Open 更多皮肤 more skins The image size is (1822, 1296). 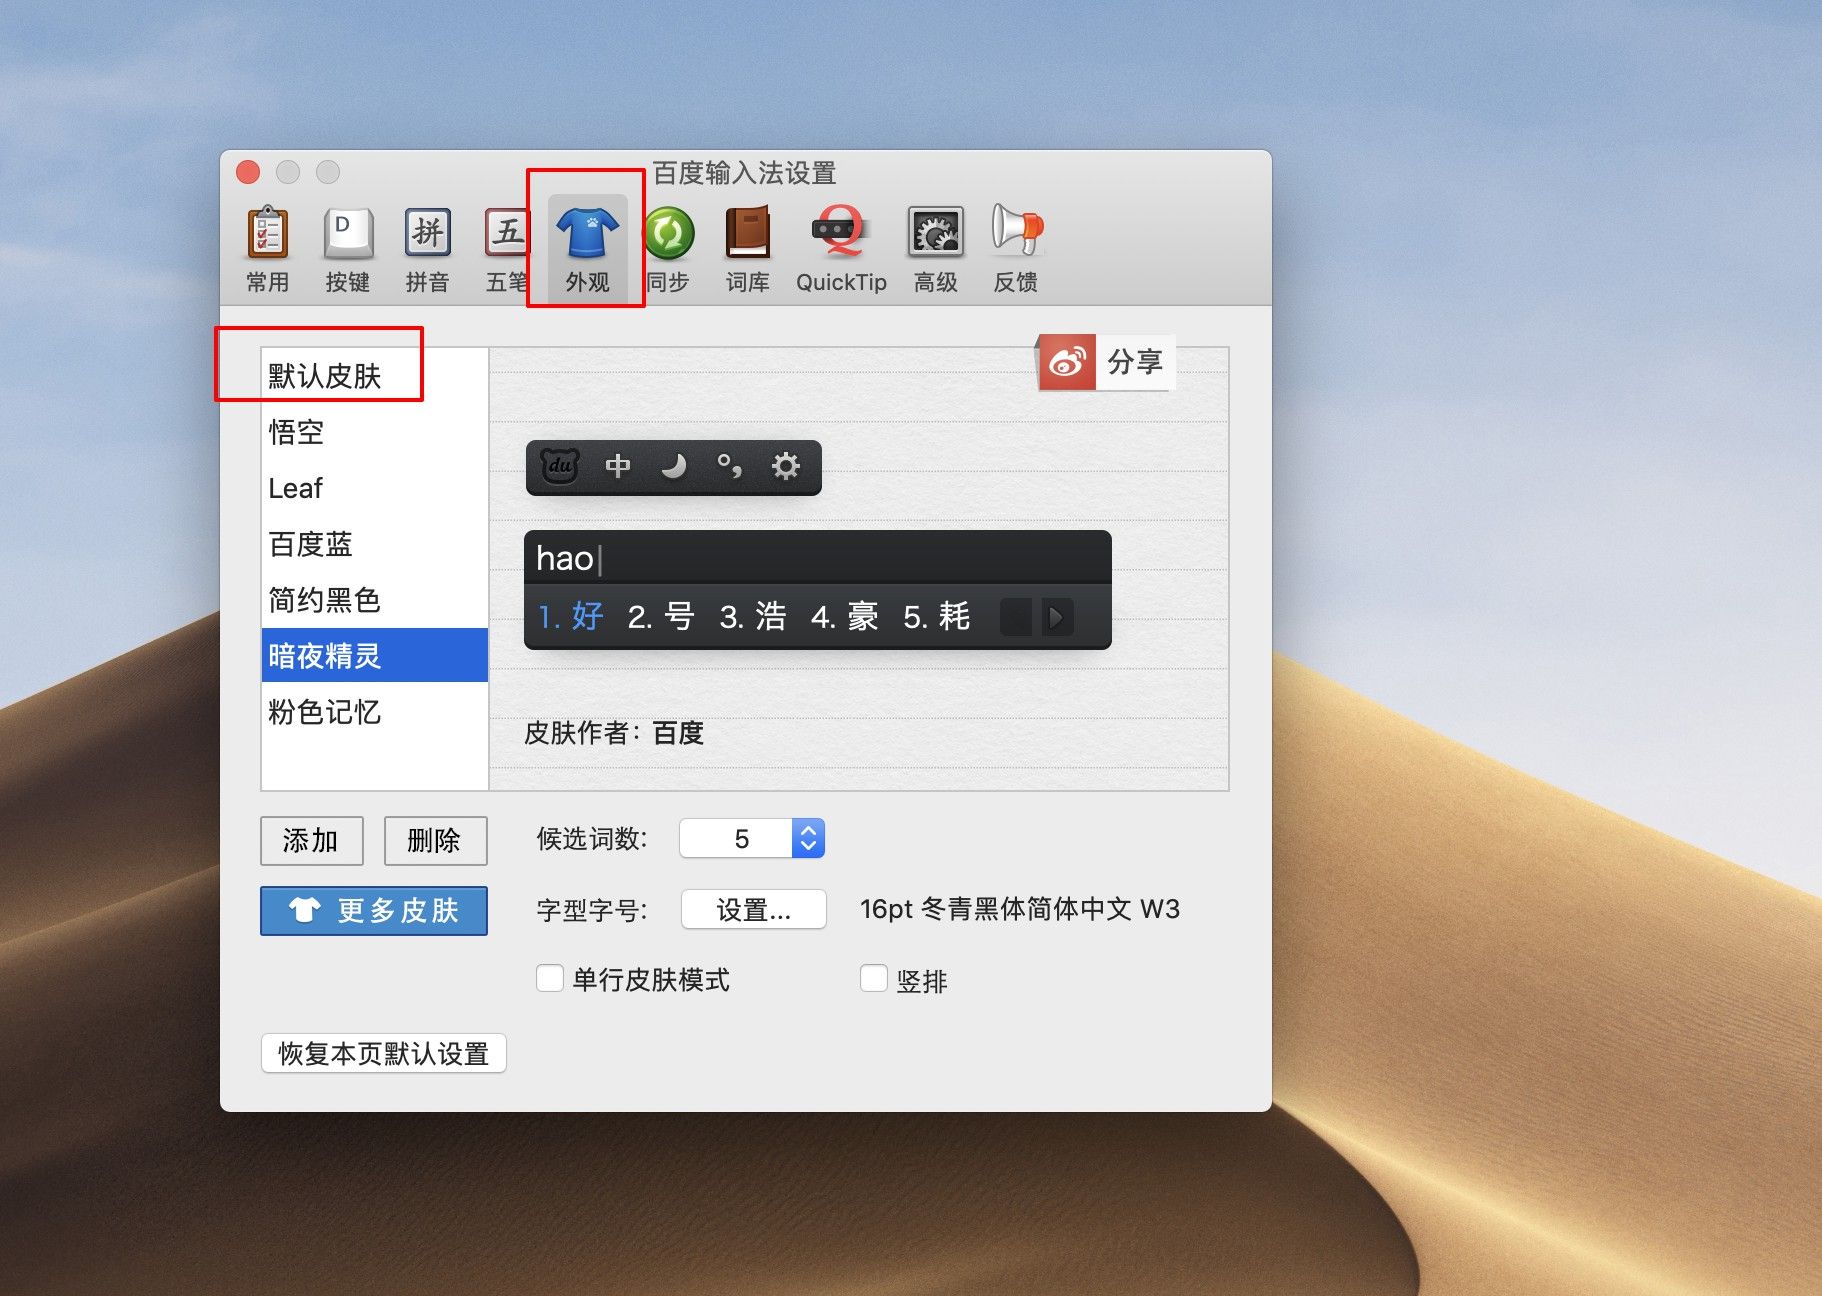(x=374, y=911)
